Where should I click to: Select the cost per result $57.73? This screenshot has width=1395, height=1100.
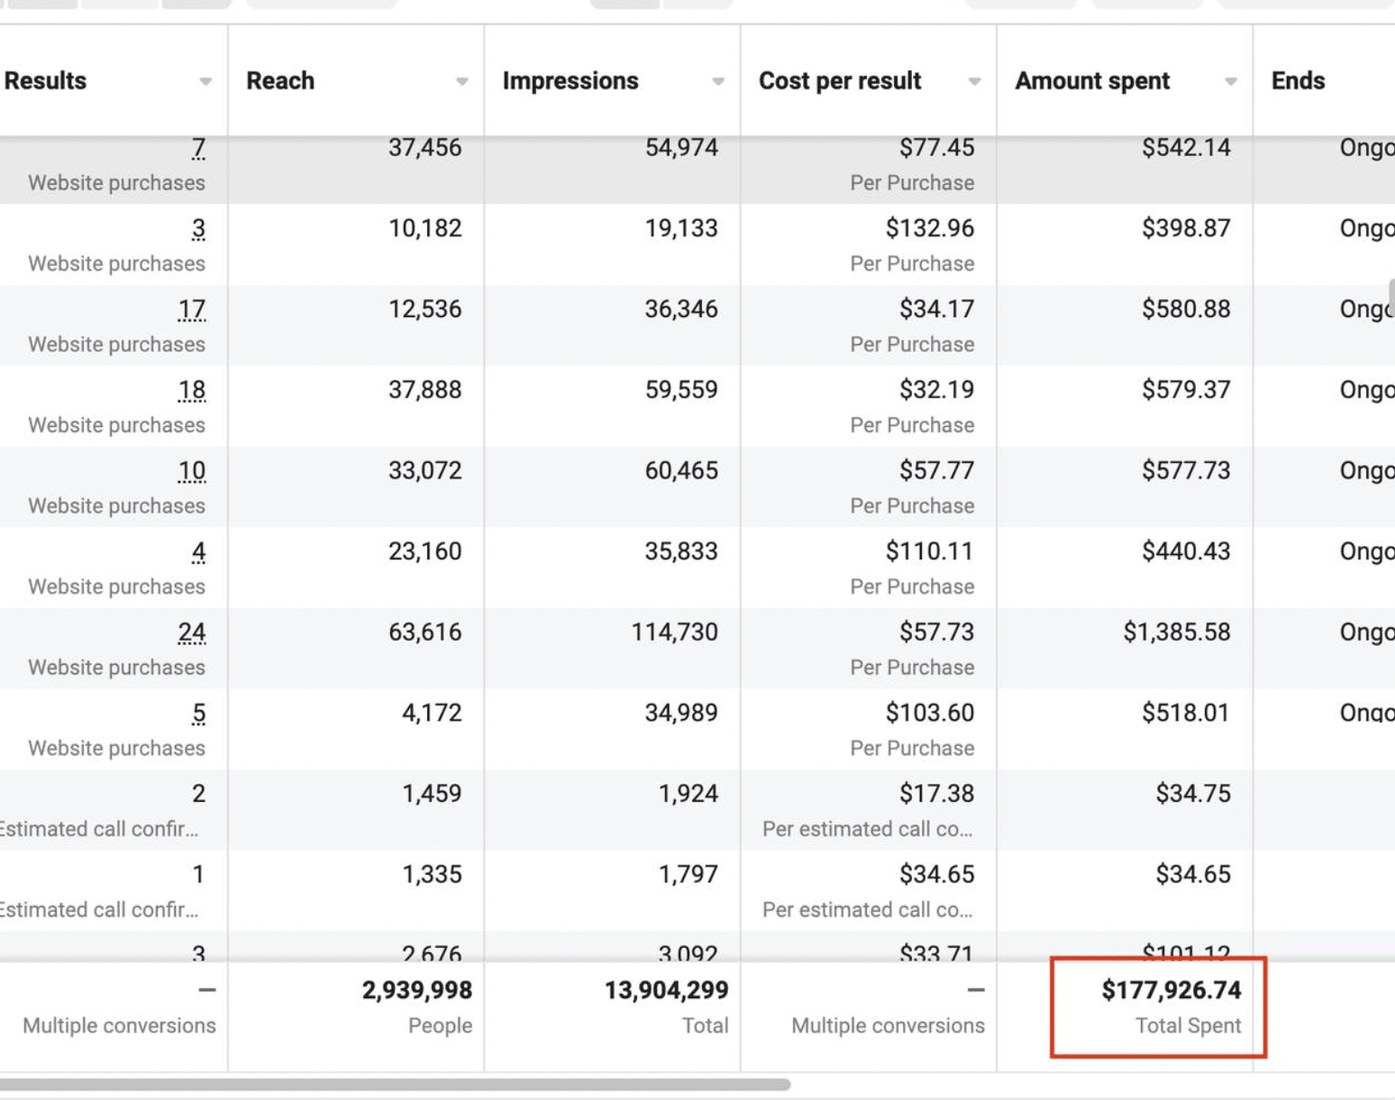(937, 633)
